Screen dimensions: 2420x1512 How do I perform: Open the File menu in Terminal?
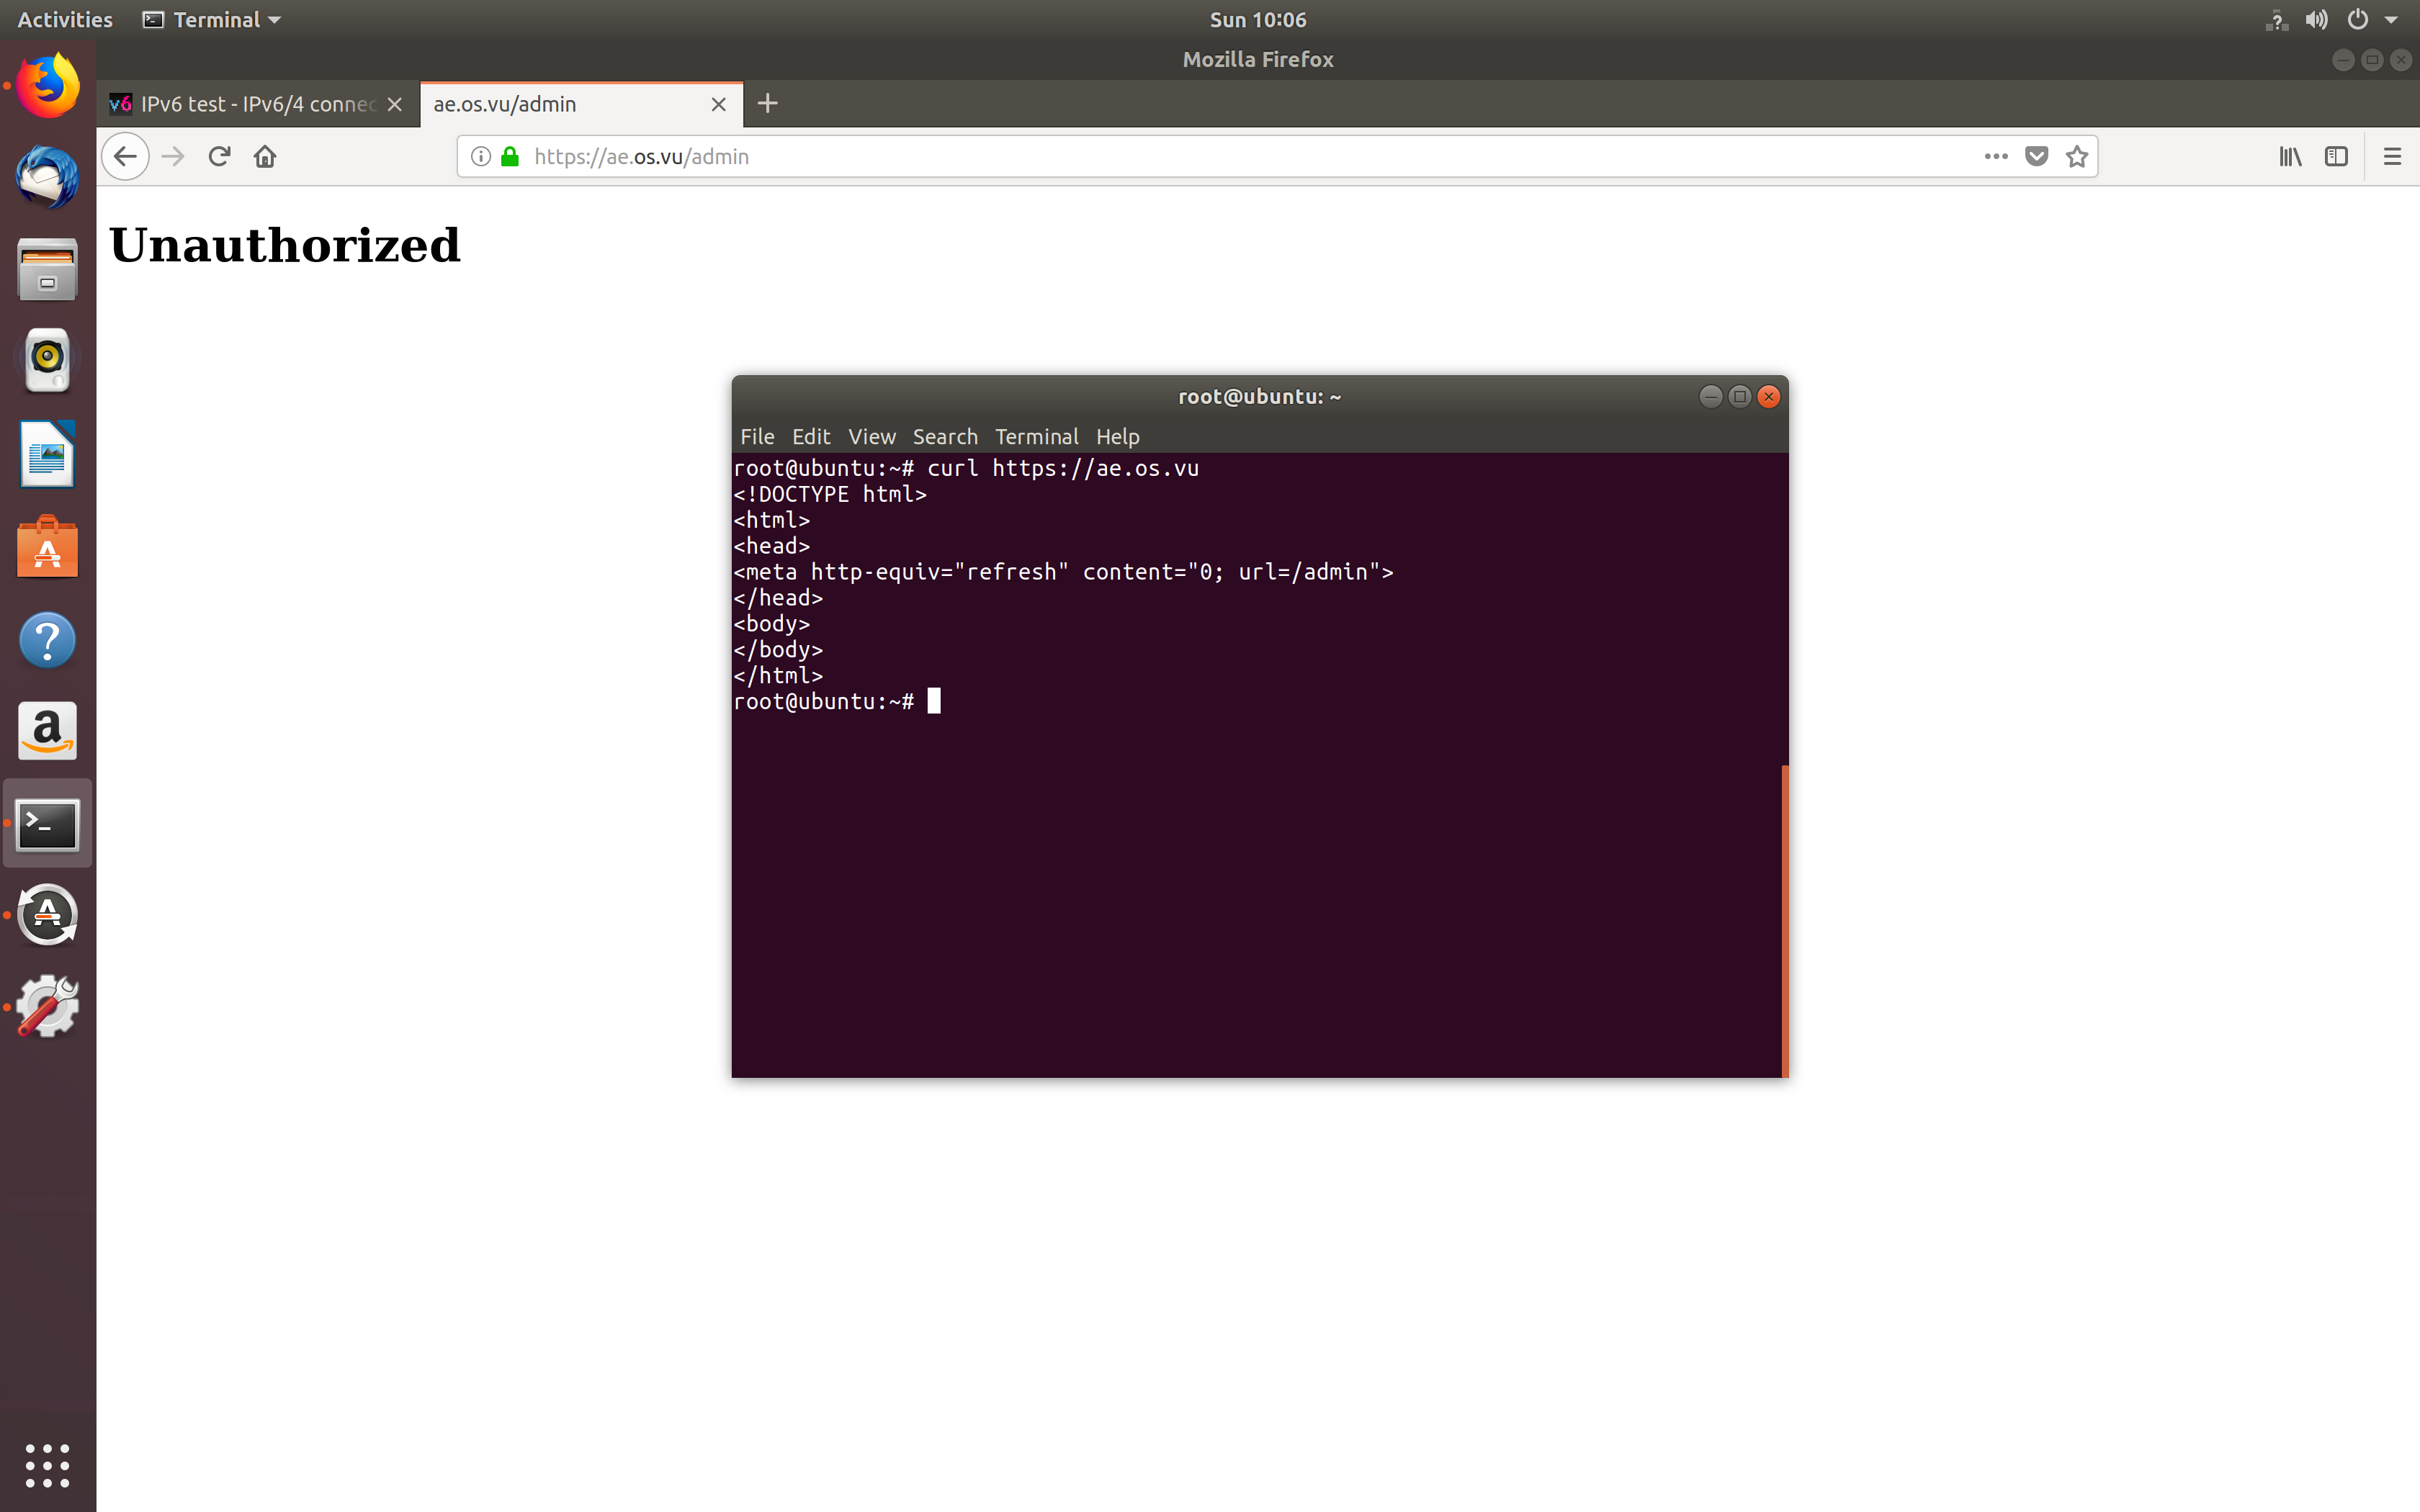[756, 437]
